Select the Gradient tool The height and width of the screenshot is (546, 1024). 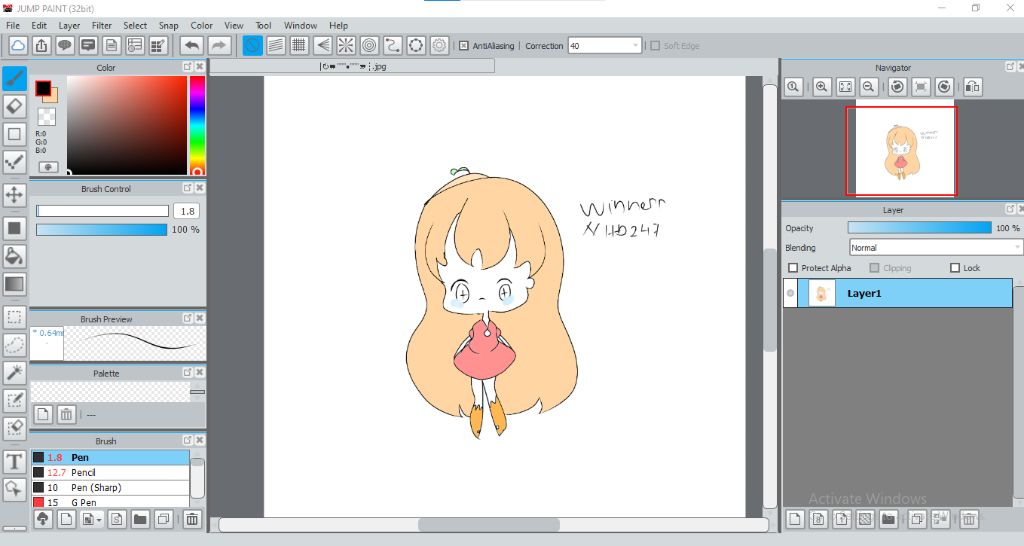point(14,284)
